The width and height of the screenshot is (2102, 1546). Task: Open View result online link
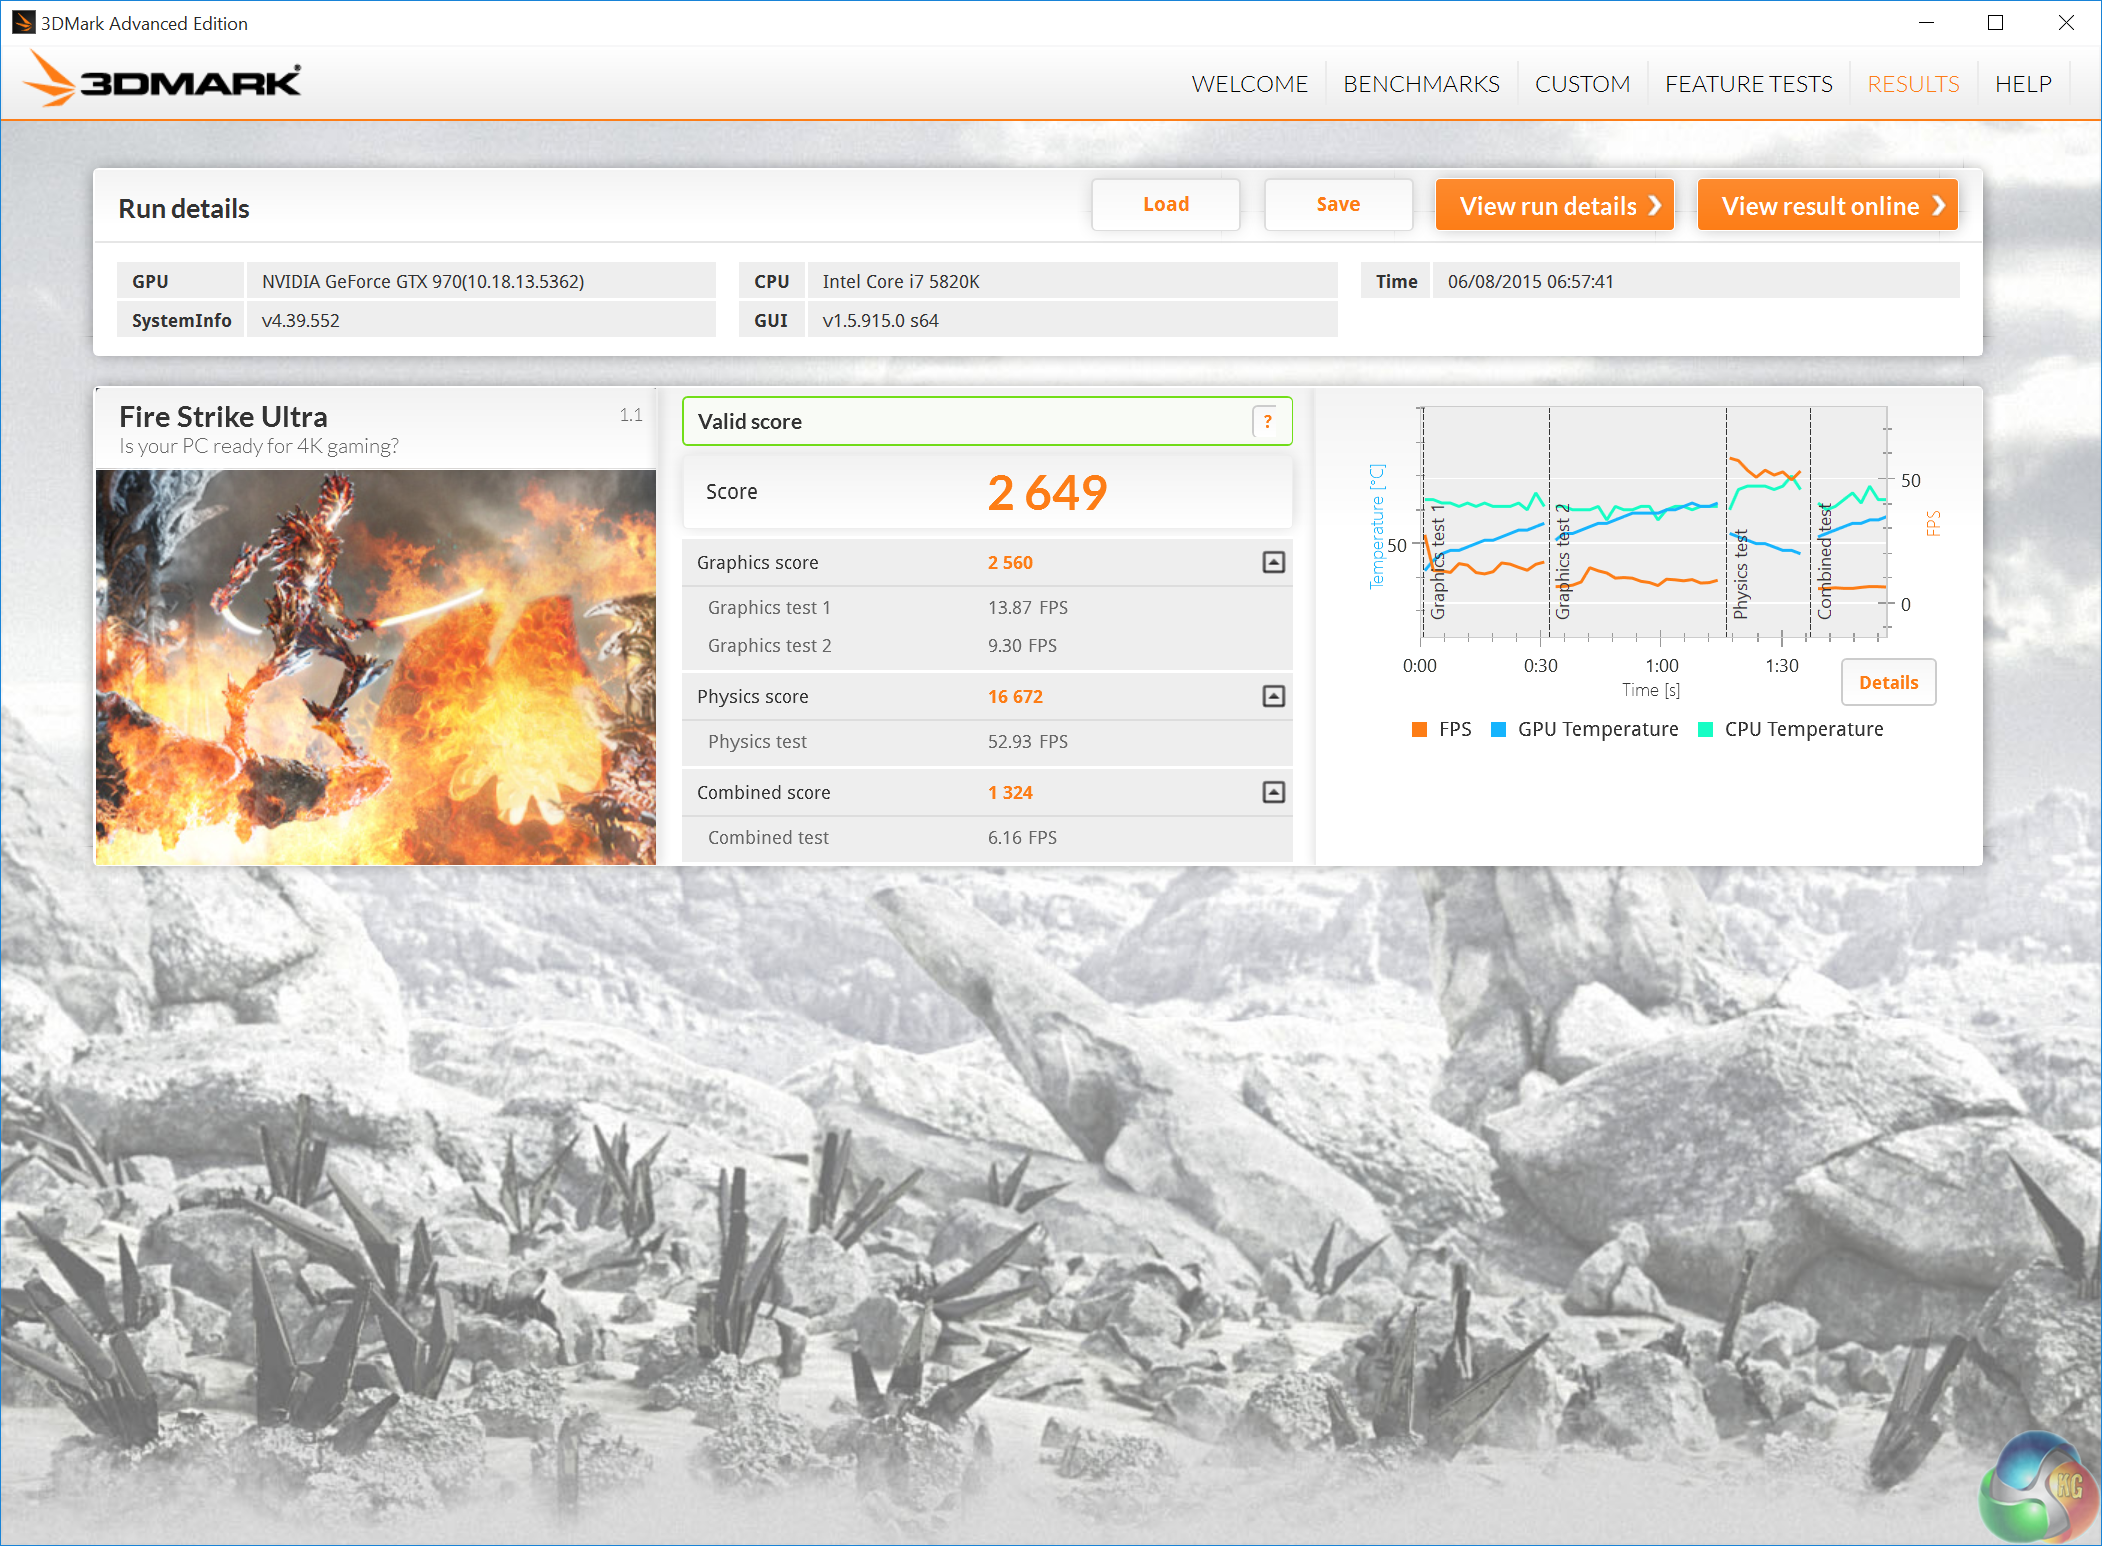point(1826,206)
